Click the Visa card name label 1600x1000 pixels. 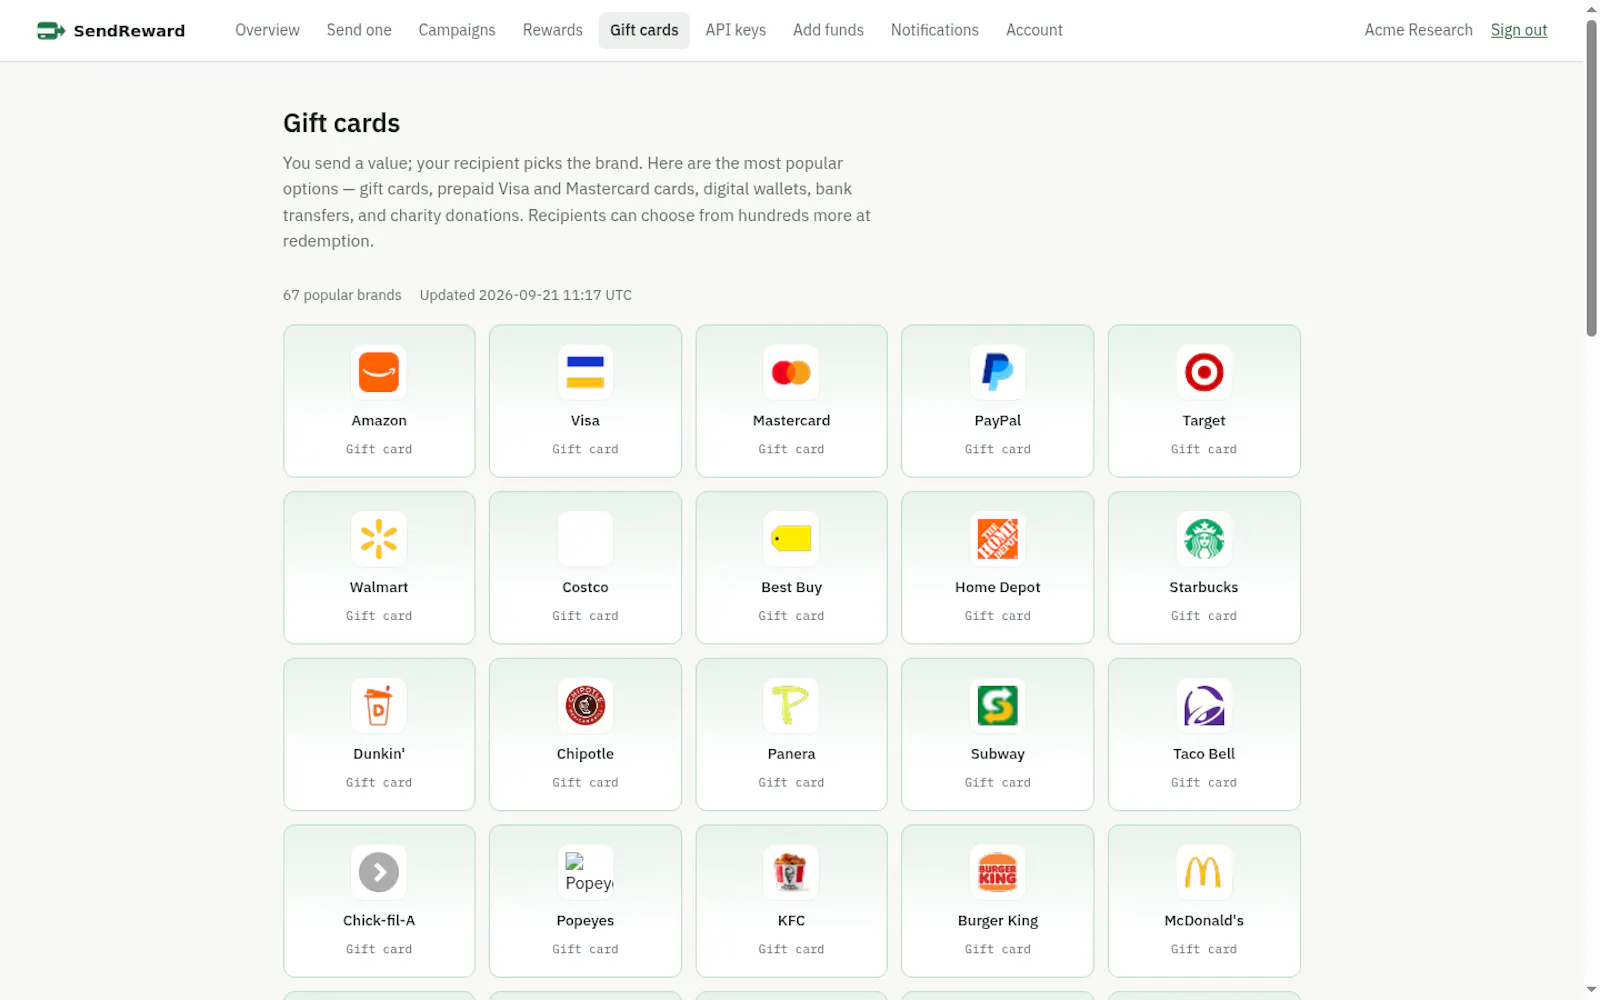(x=585, y=421)
